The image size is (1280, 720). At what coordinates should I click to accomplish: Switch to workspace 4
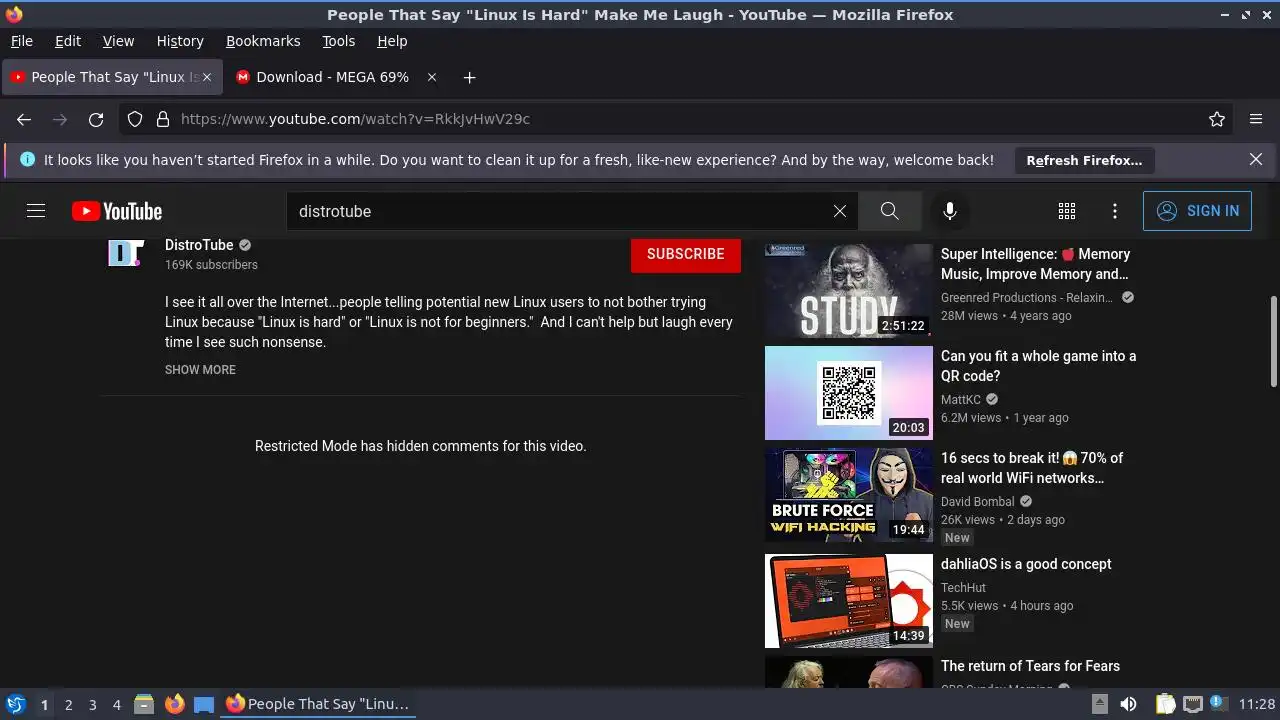pyautogui.click(x=116, y=705)
